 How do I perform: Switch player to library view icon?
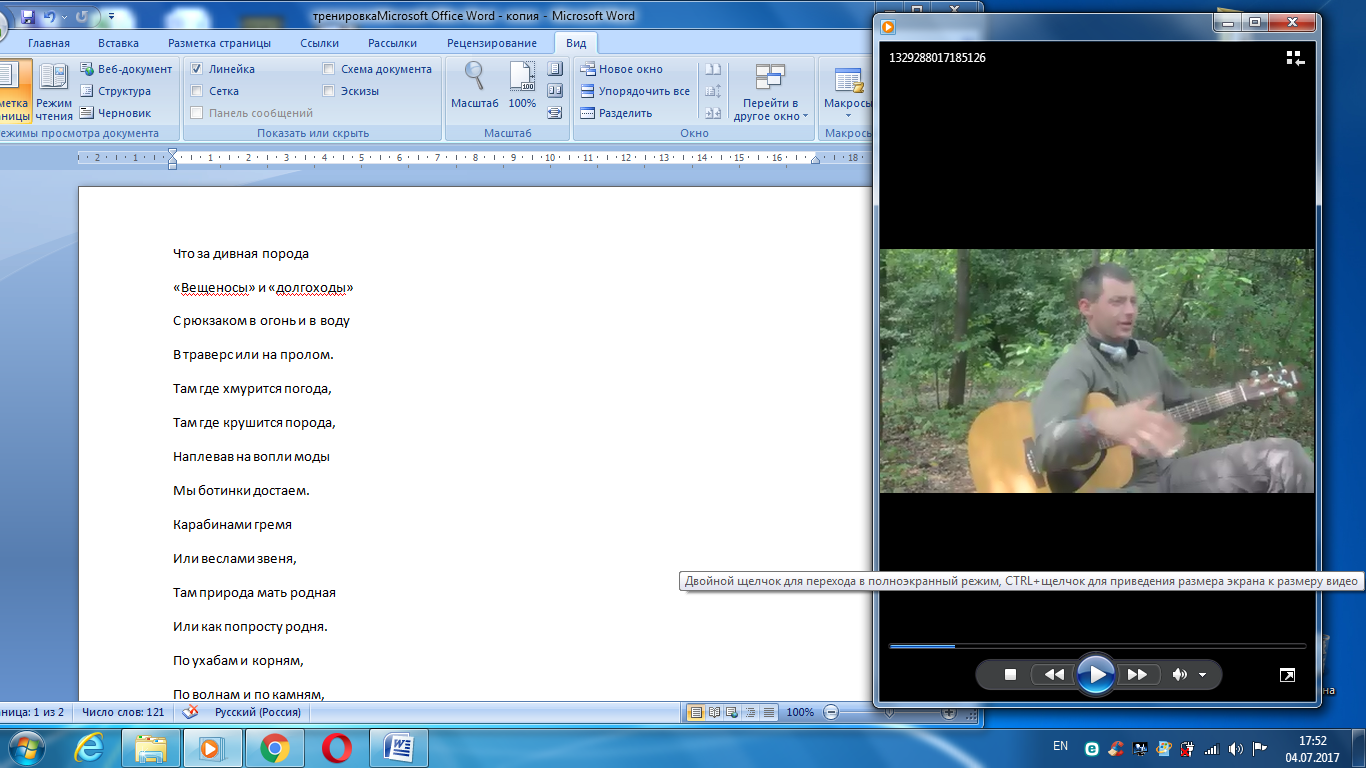click(x=1295, y=58)
